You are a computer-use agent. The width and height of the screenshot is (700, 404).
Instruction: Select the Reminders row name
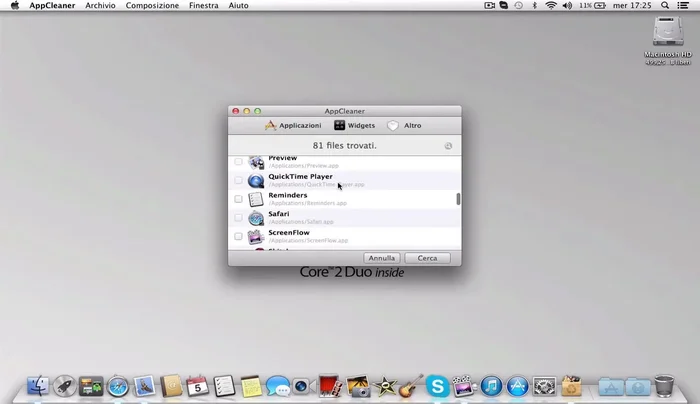(x=288, y=195)
